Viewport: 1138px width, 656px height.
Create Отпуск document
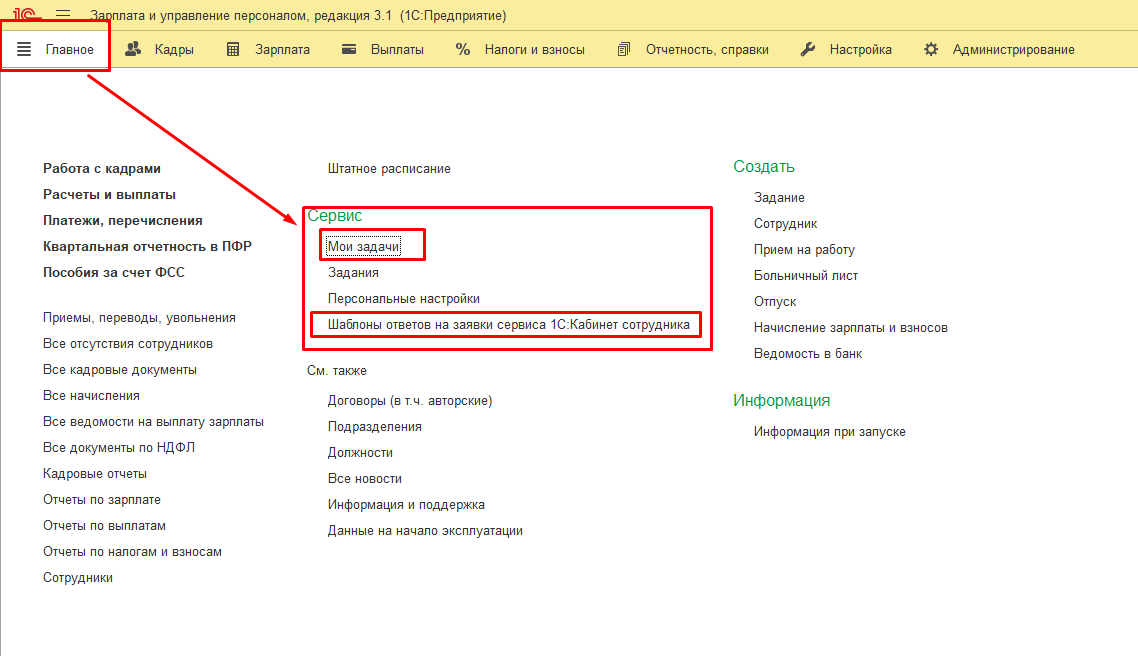(x=775, y=302)
